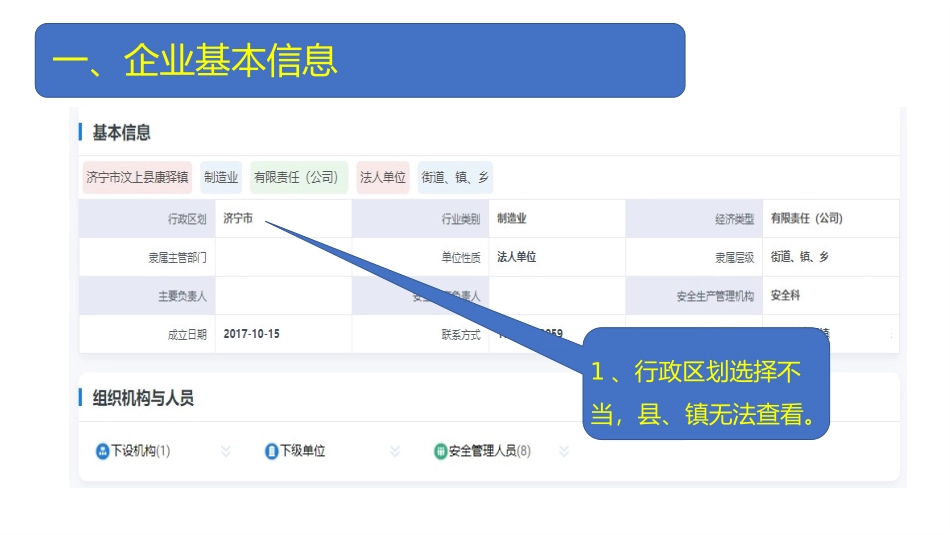
Task: Click the 一、企业基本信息 slide title
Action: pyautogui.click(x=194, y=61)
